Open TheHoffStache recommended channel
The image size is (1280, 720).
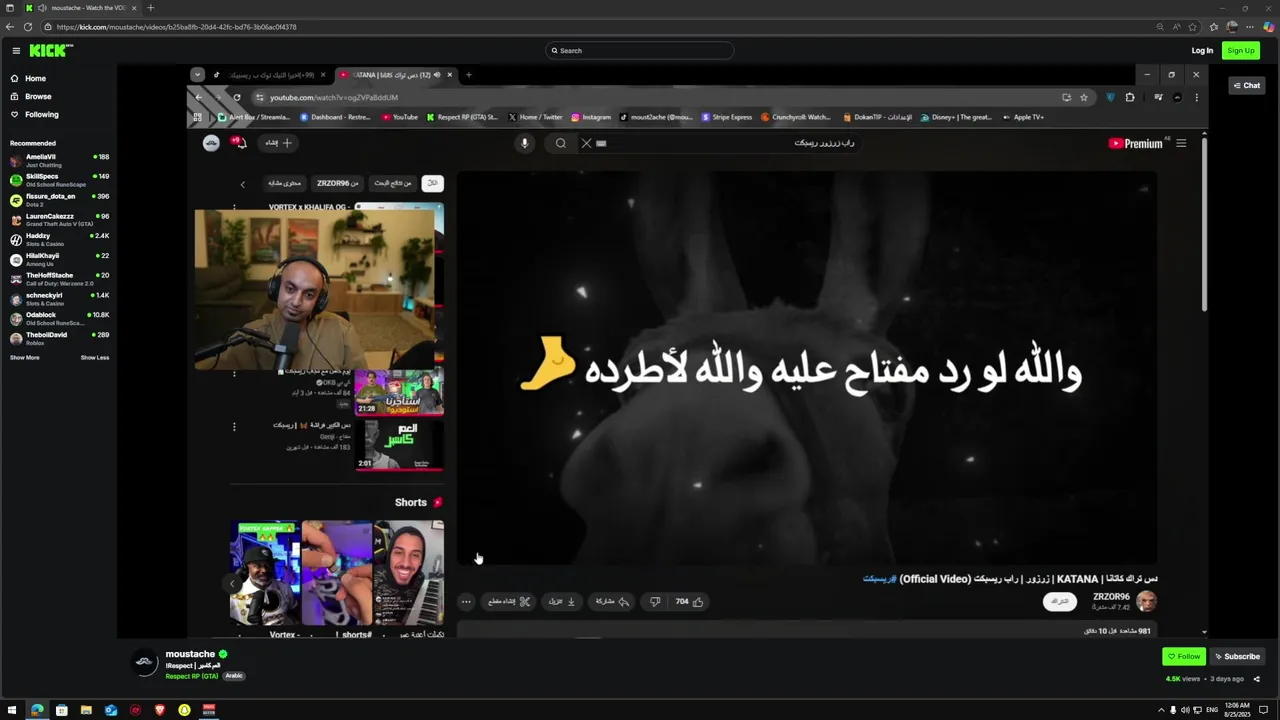click(59, 279)
